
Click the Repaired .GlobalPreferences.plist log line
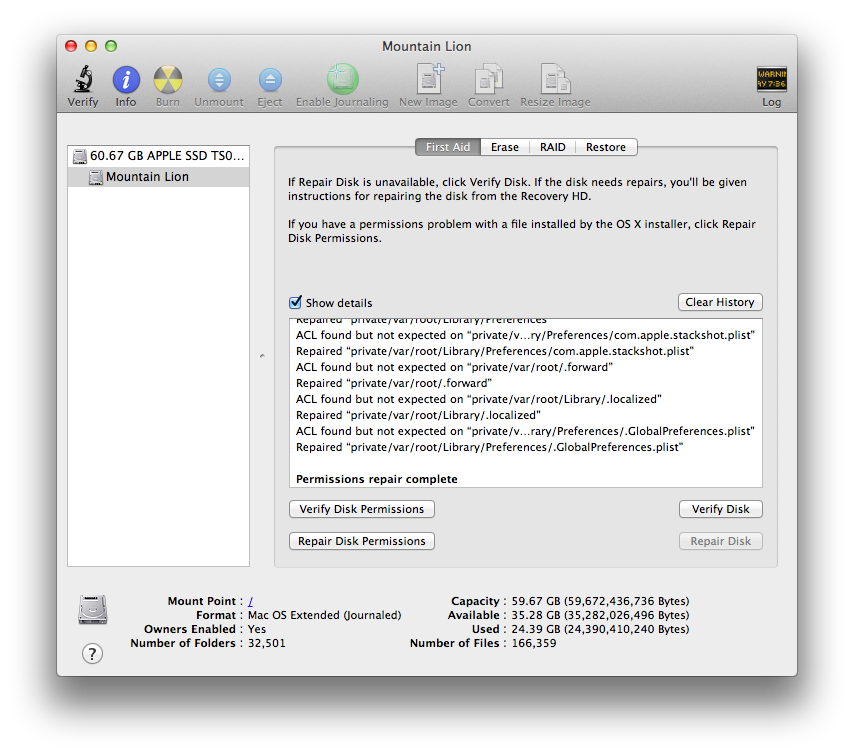pos(489,447)
